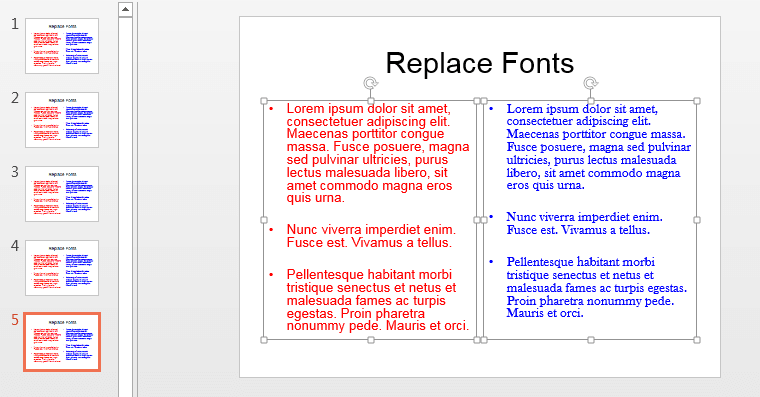The height and width of the screenshot is (397, 760).
Task: Click bottom-left handle of red text box
Action: pyautogui.click(x=264, y=340)
